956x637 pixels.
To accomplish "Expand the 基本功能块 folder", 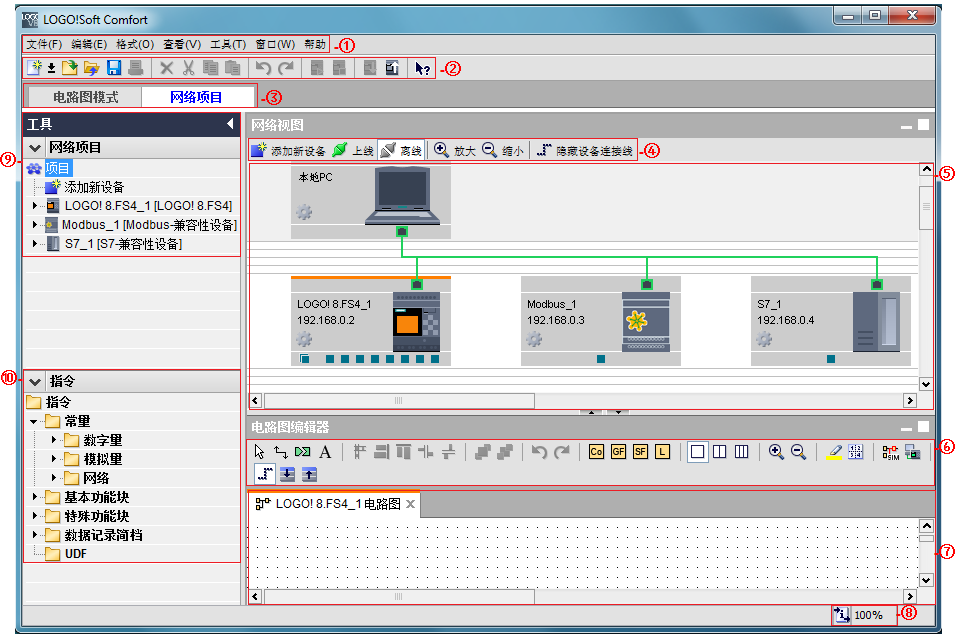I will [x=34, y=497].
